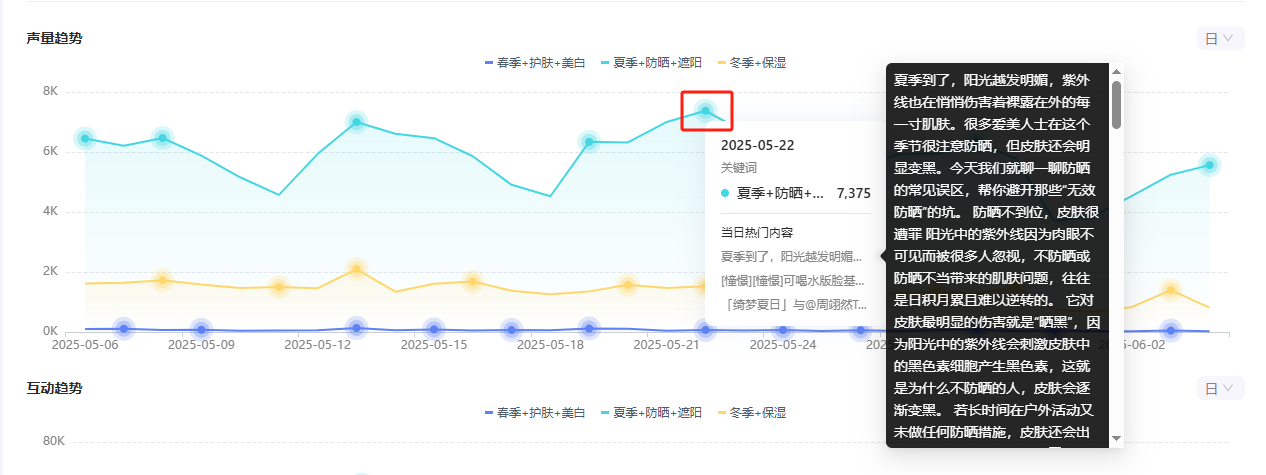Select the blue data point on 2025-05-13
This screenshot has height=475, width=1266.
tap(356, 327)
